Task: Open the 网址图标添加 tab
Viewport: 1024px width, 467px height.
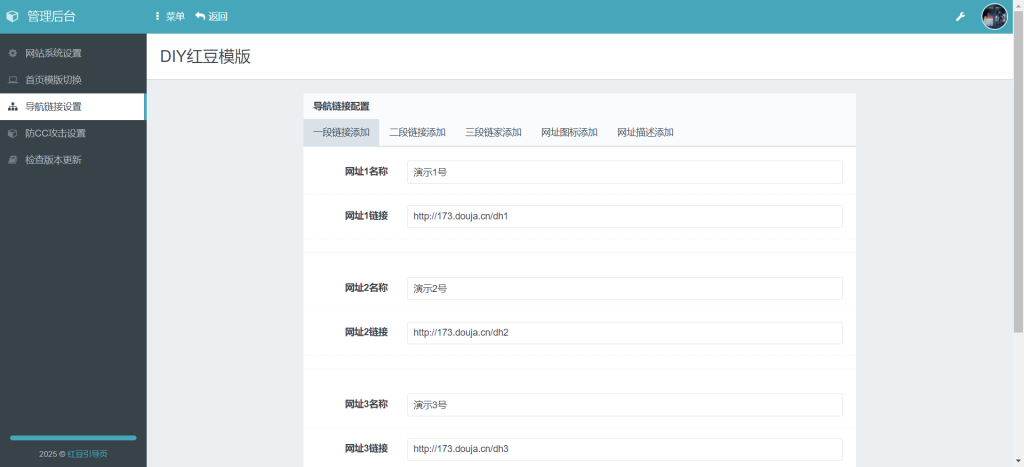Action: [x=569, y=132]
